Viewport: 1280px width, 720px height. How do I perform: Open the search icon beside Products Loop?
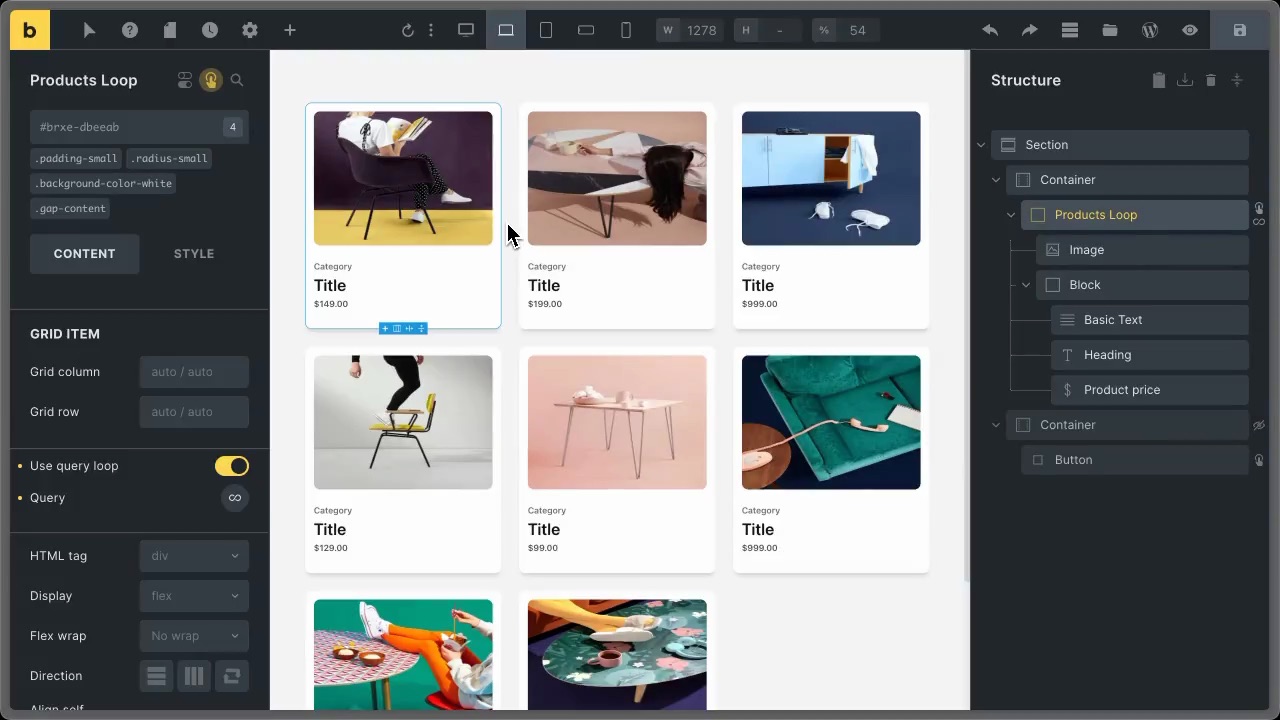(237, 80)
